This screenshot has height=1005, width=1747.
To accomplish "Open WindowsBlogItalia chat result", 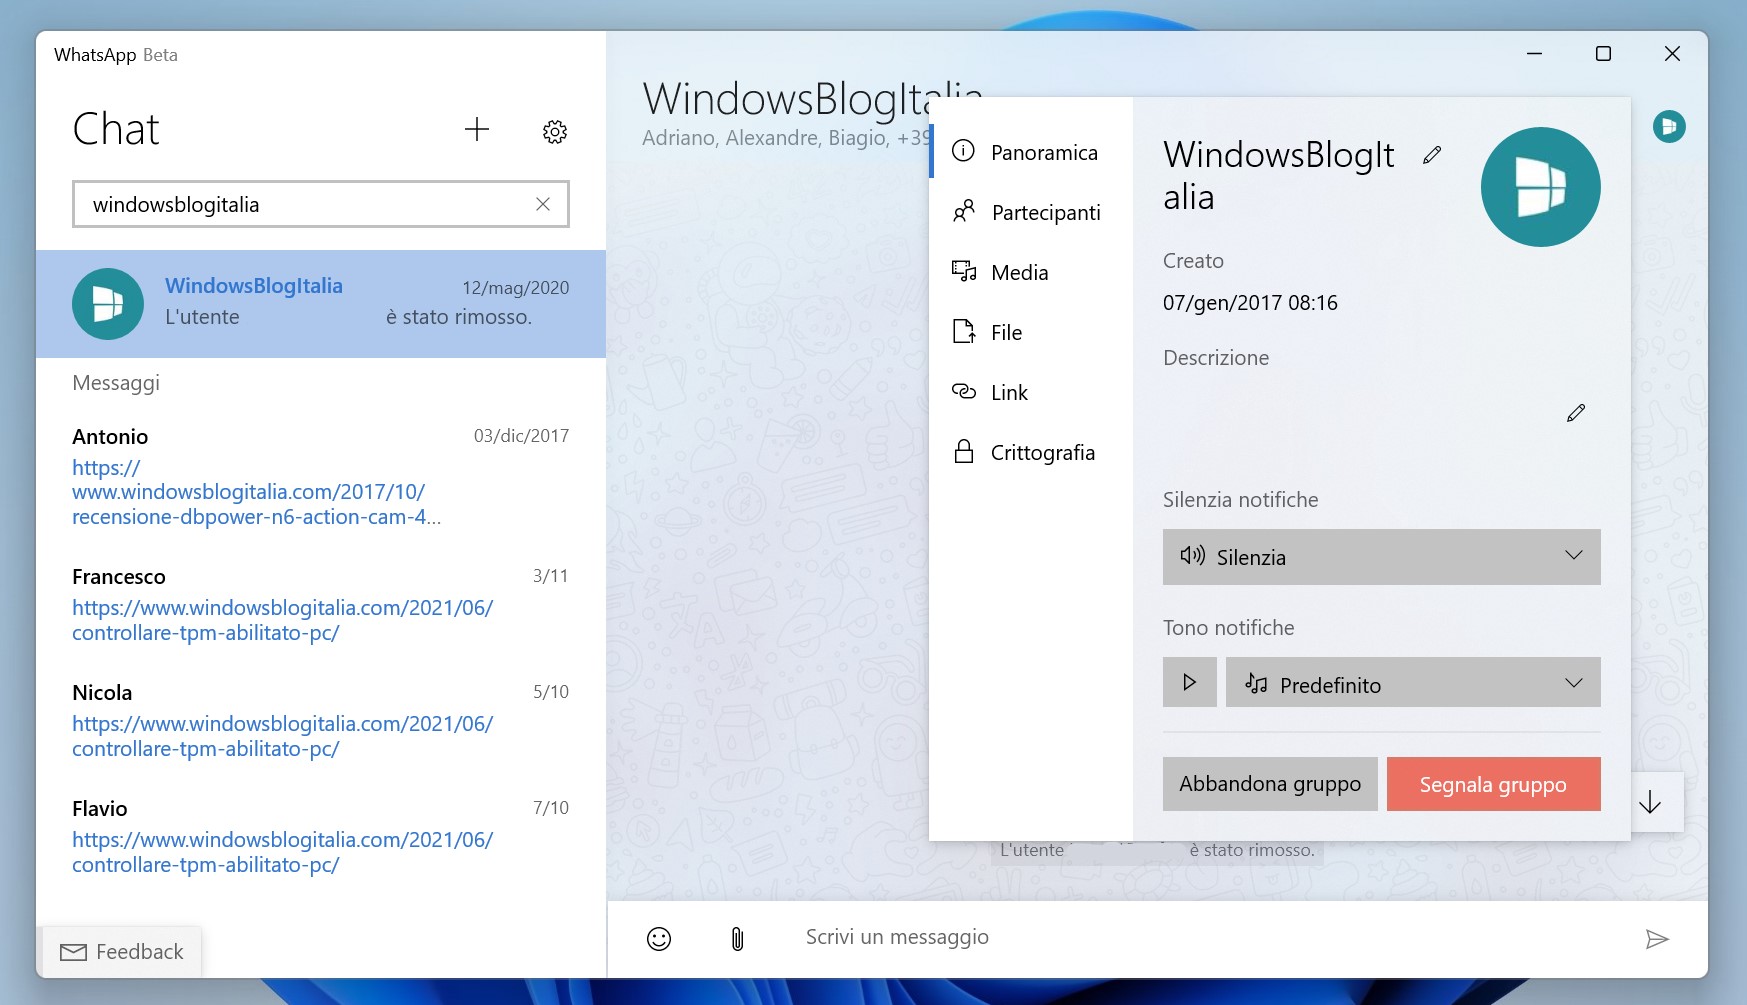I will (321, 304).
